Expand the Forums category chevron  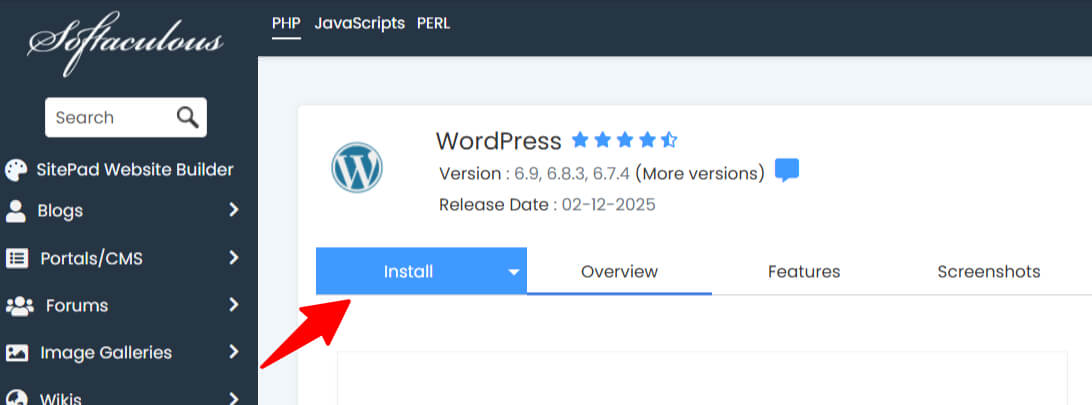tap(234, 305)
